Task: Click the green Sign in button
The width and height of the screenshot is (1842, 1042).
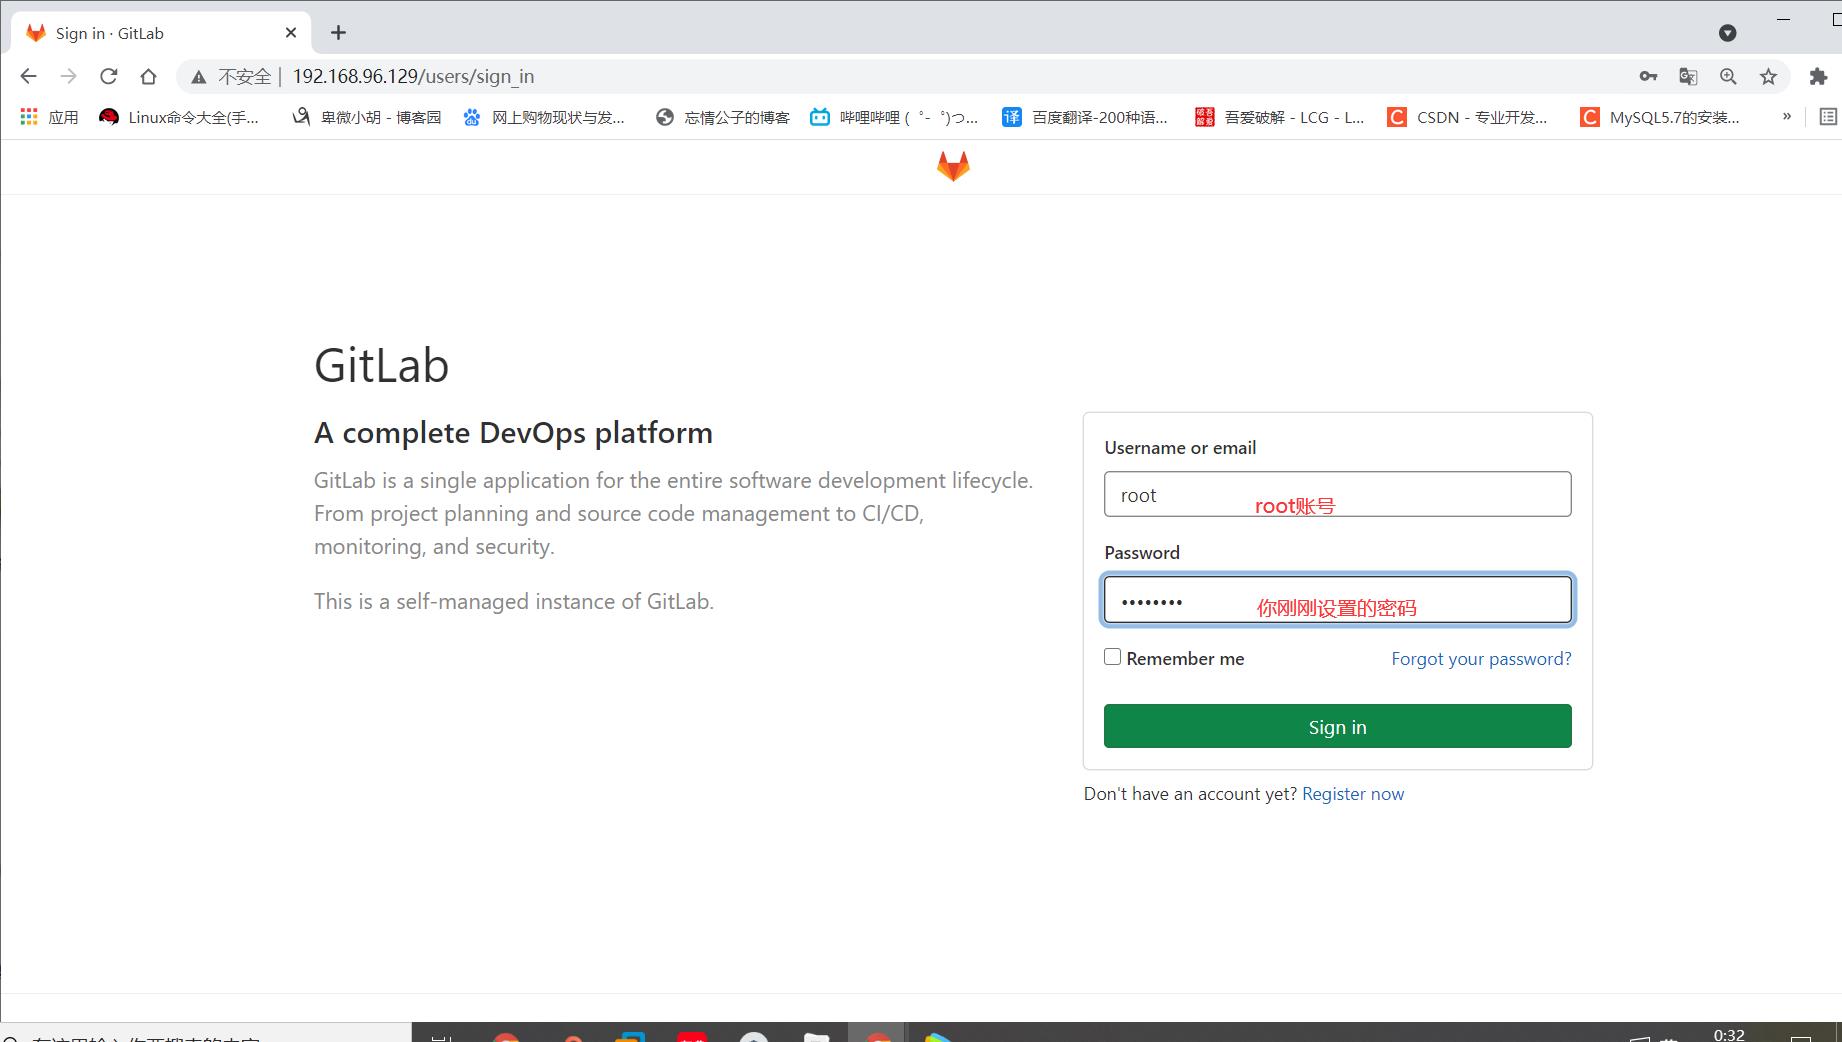Action: tap(1337, 726)
